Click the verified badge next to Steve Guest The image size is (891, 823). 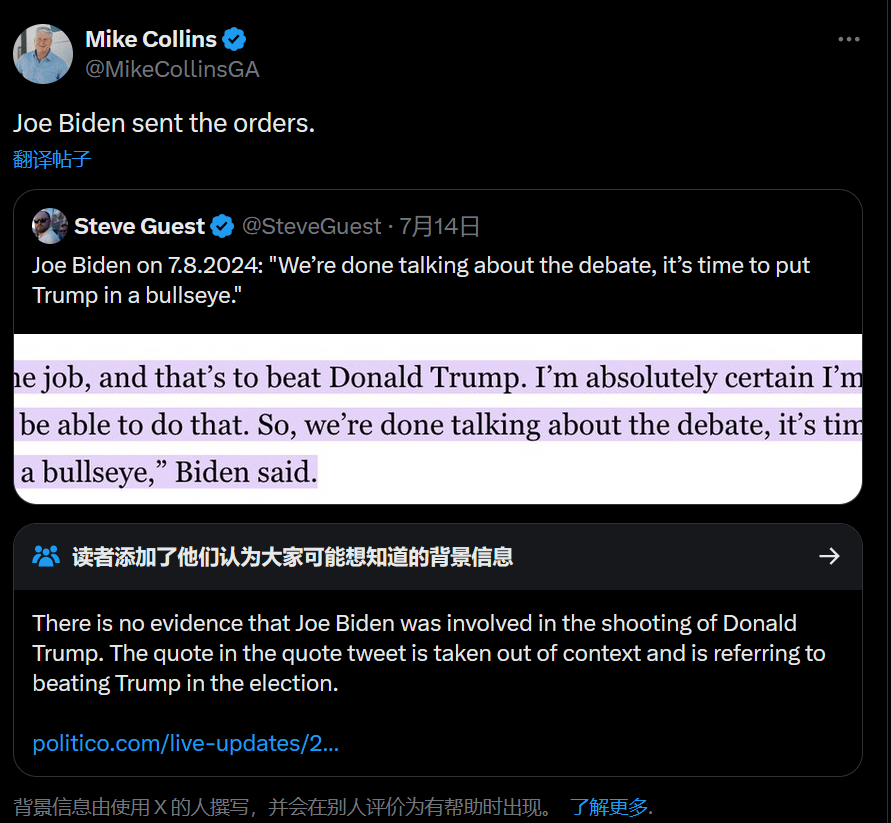click(222, 227)
